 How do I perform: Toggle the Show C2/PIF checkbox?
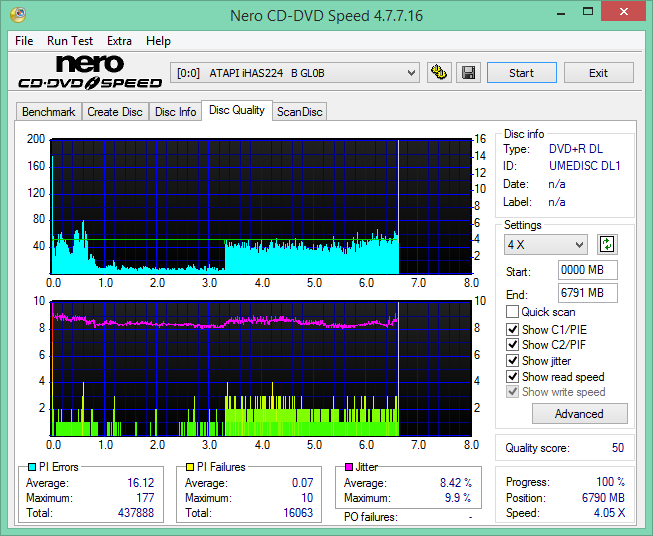512,345
